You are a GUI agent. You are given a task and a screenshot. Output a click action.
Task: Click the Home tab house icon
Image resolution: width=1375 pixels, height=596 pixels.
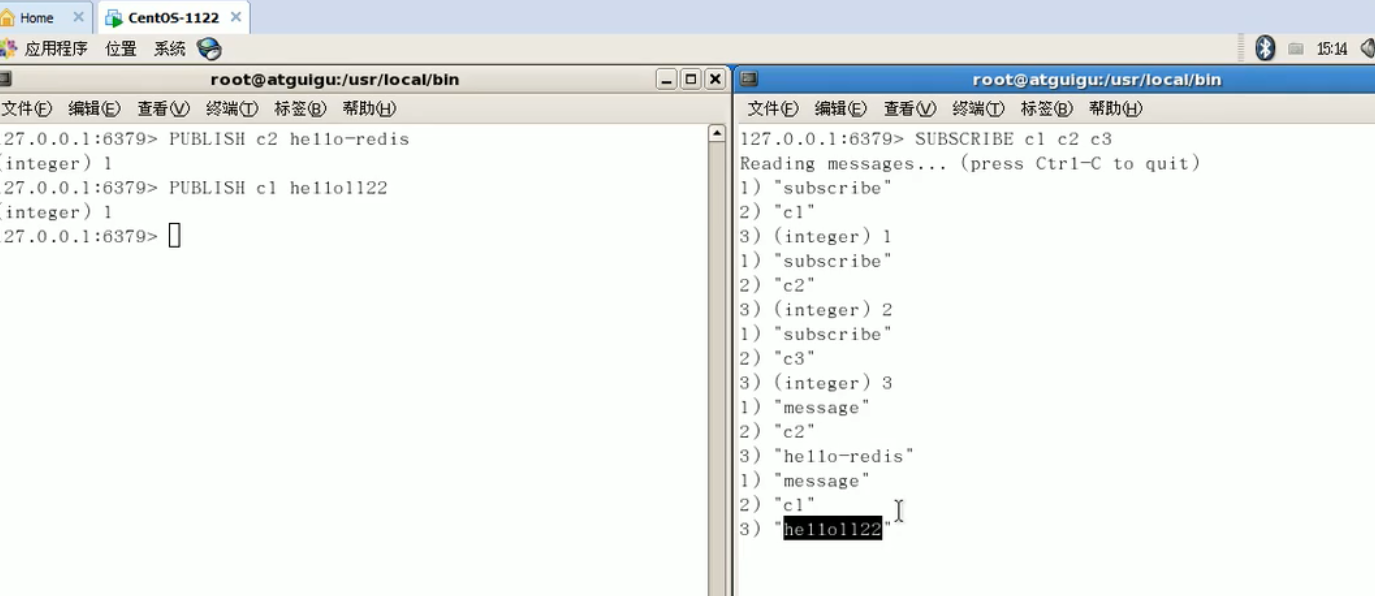pos(8,18)
